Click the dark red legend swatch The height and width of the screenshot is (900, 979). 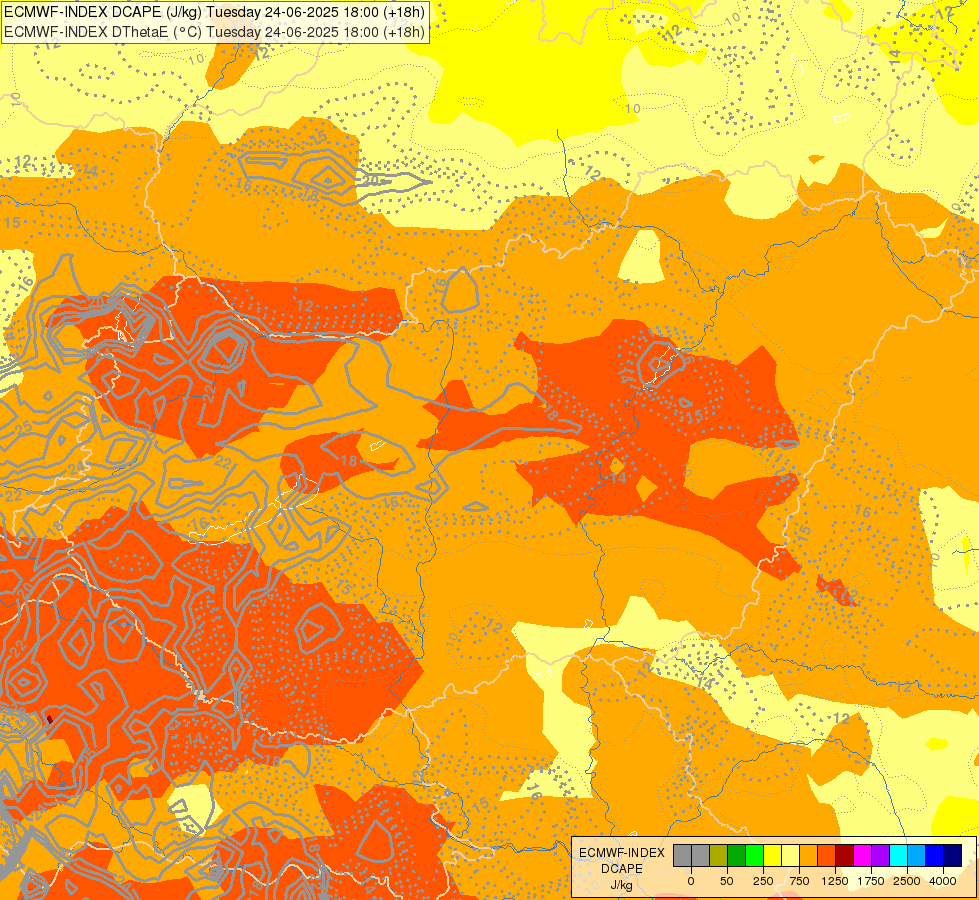[x=844, y=855]
